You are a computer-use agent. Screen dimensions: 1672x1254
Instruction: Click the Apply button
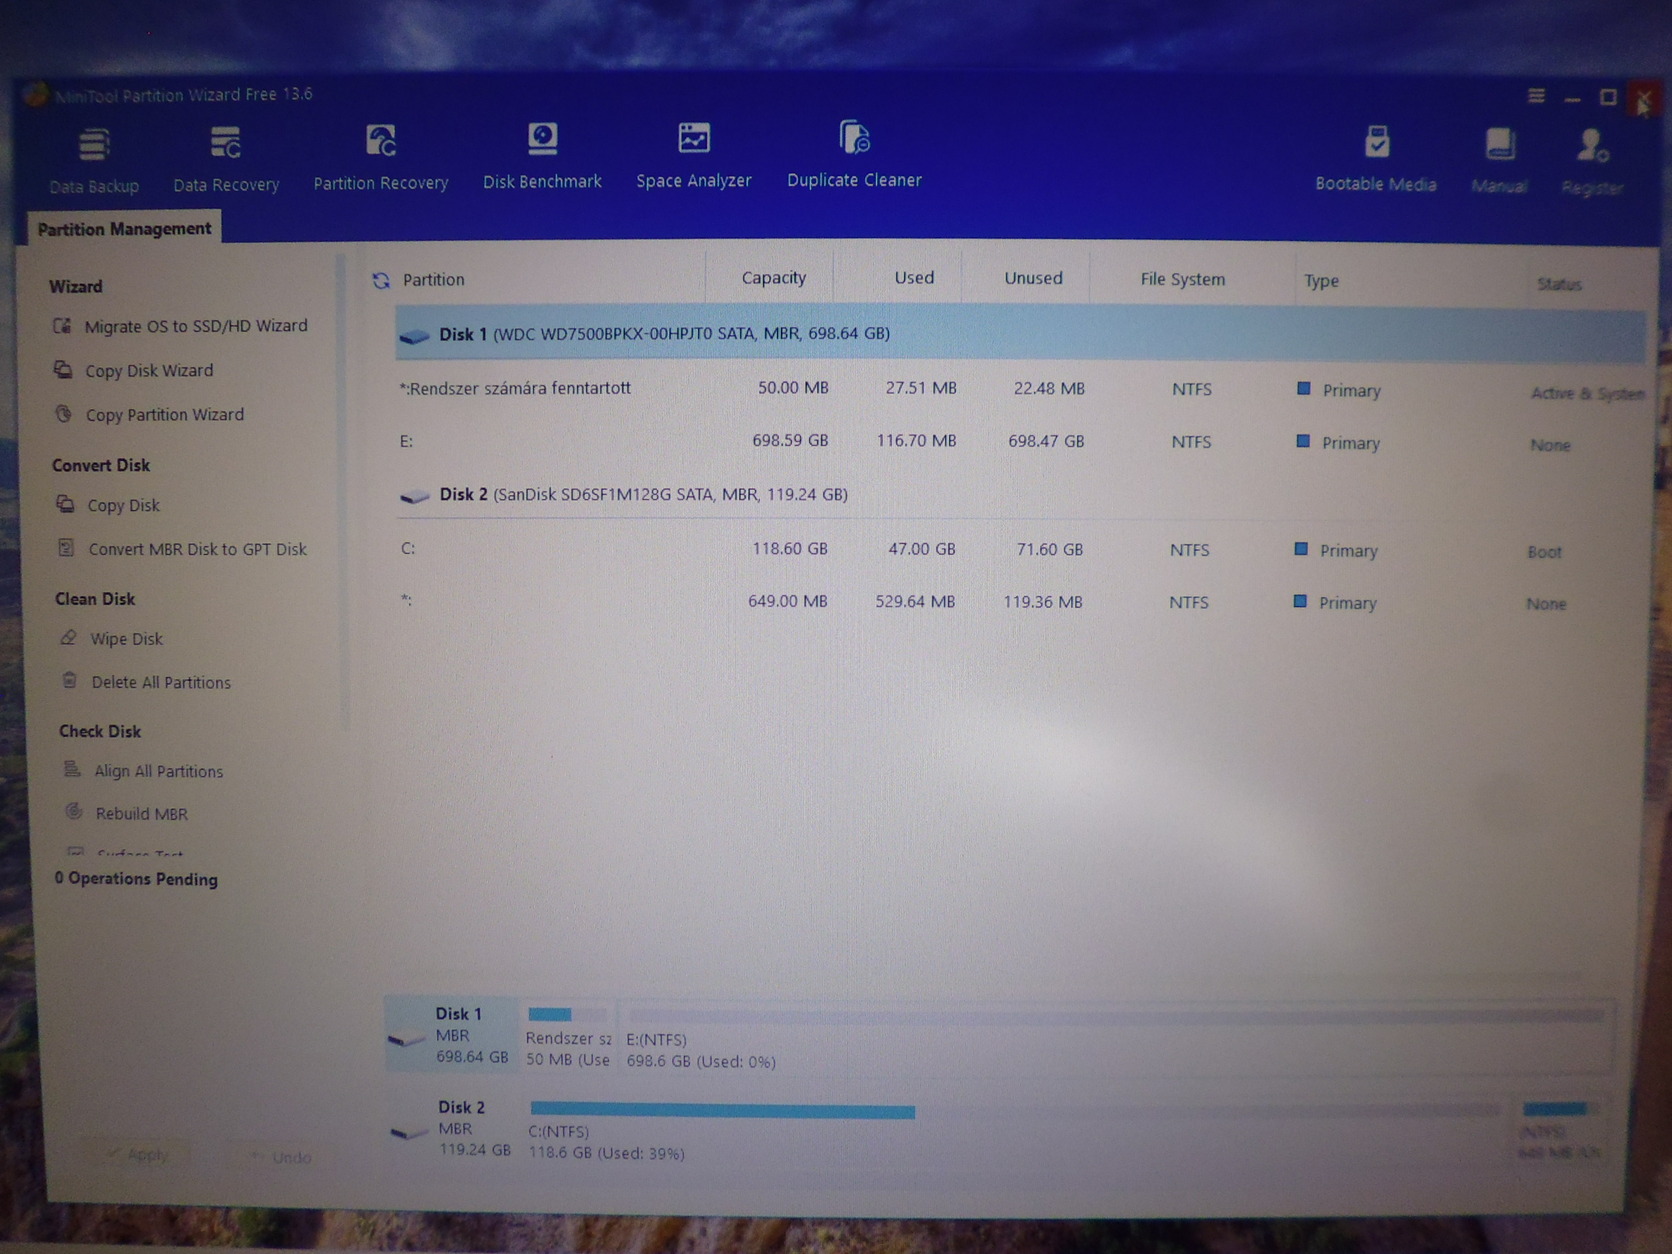[x=139, y=1155]
